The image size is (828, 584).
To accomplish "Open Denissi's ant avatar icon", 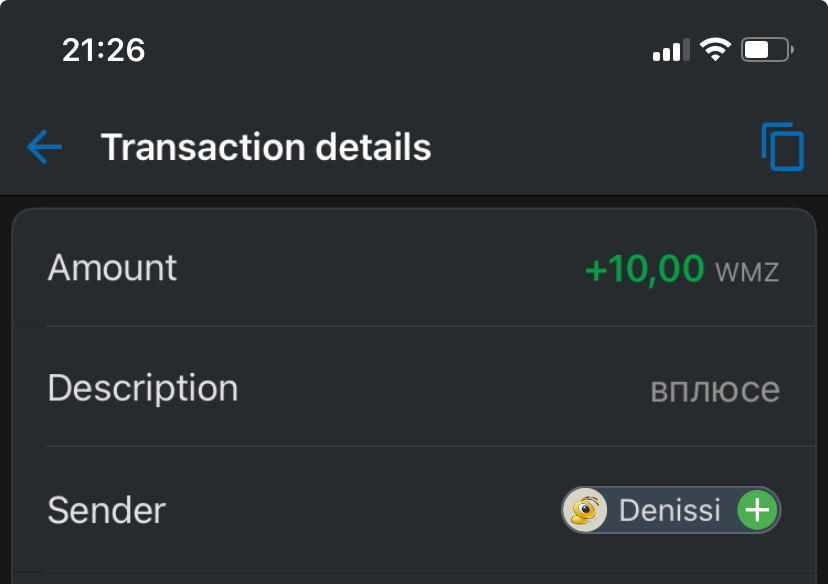I will 585,510.
